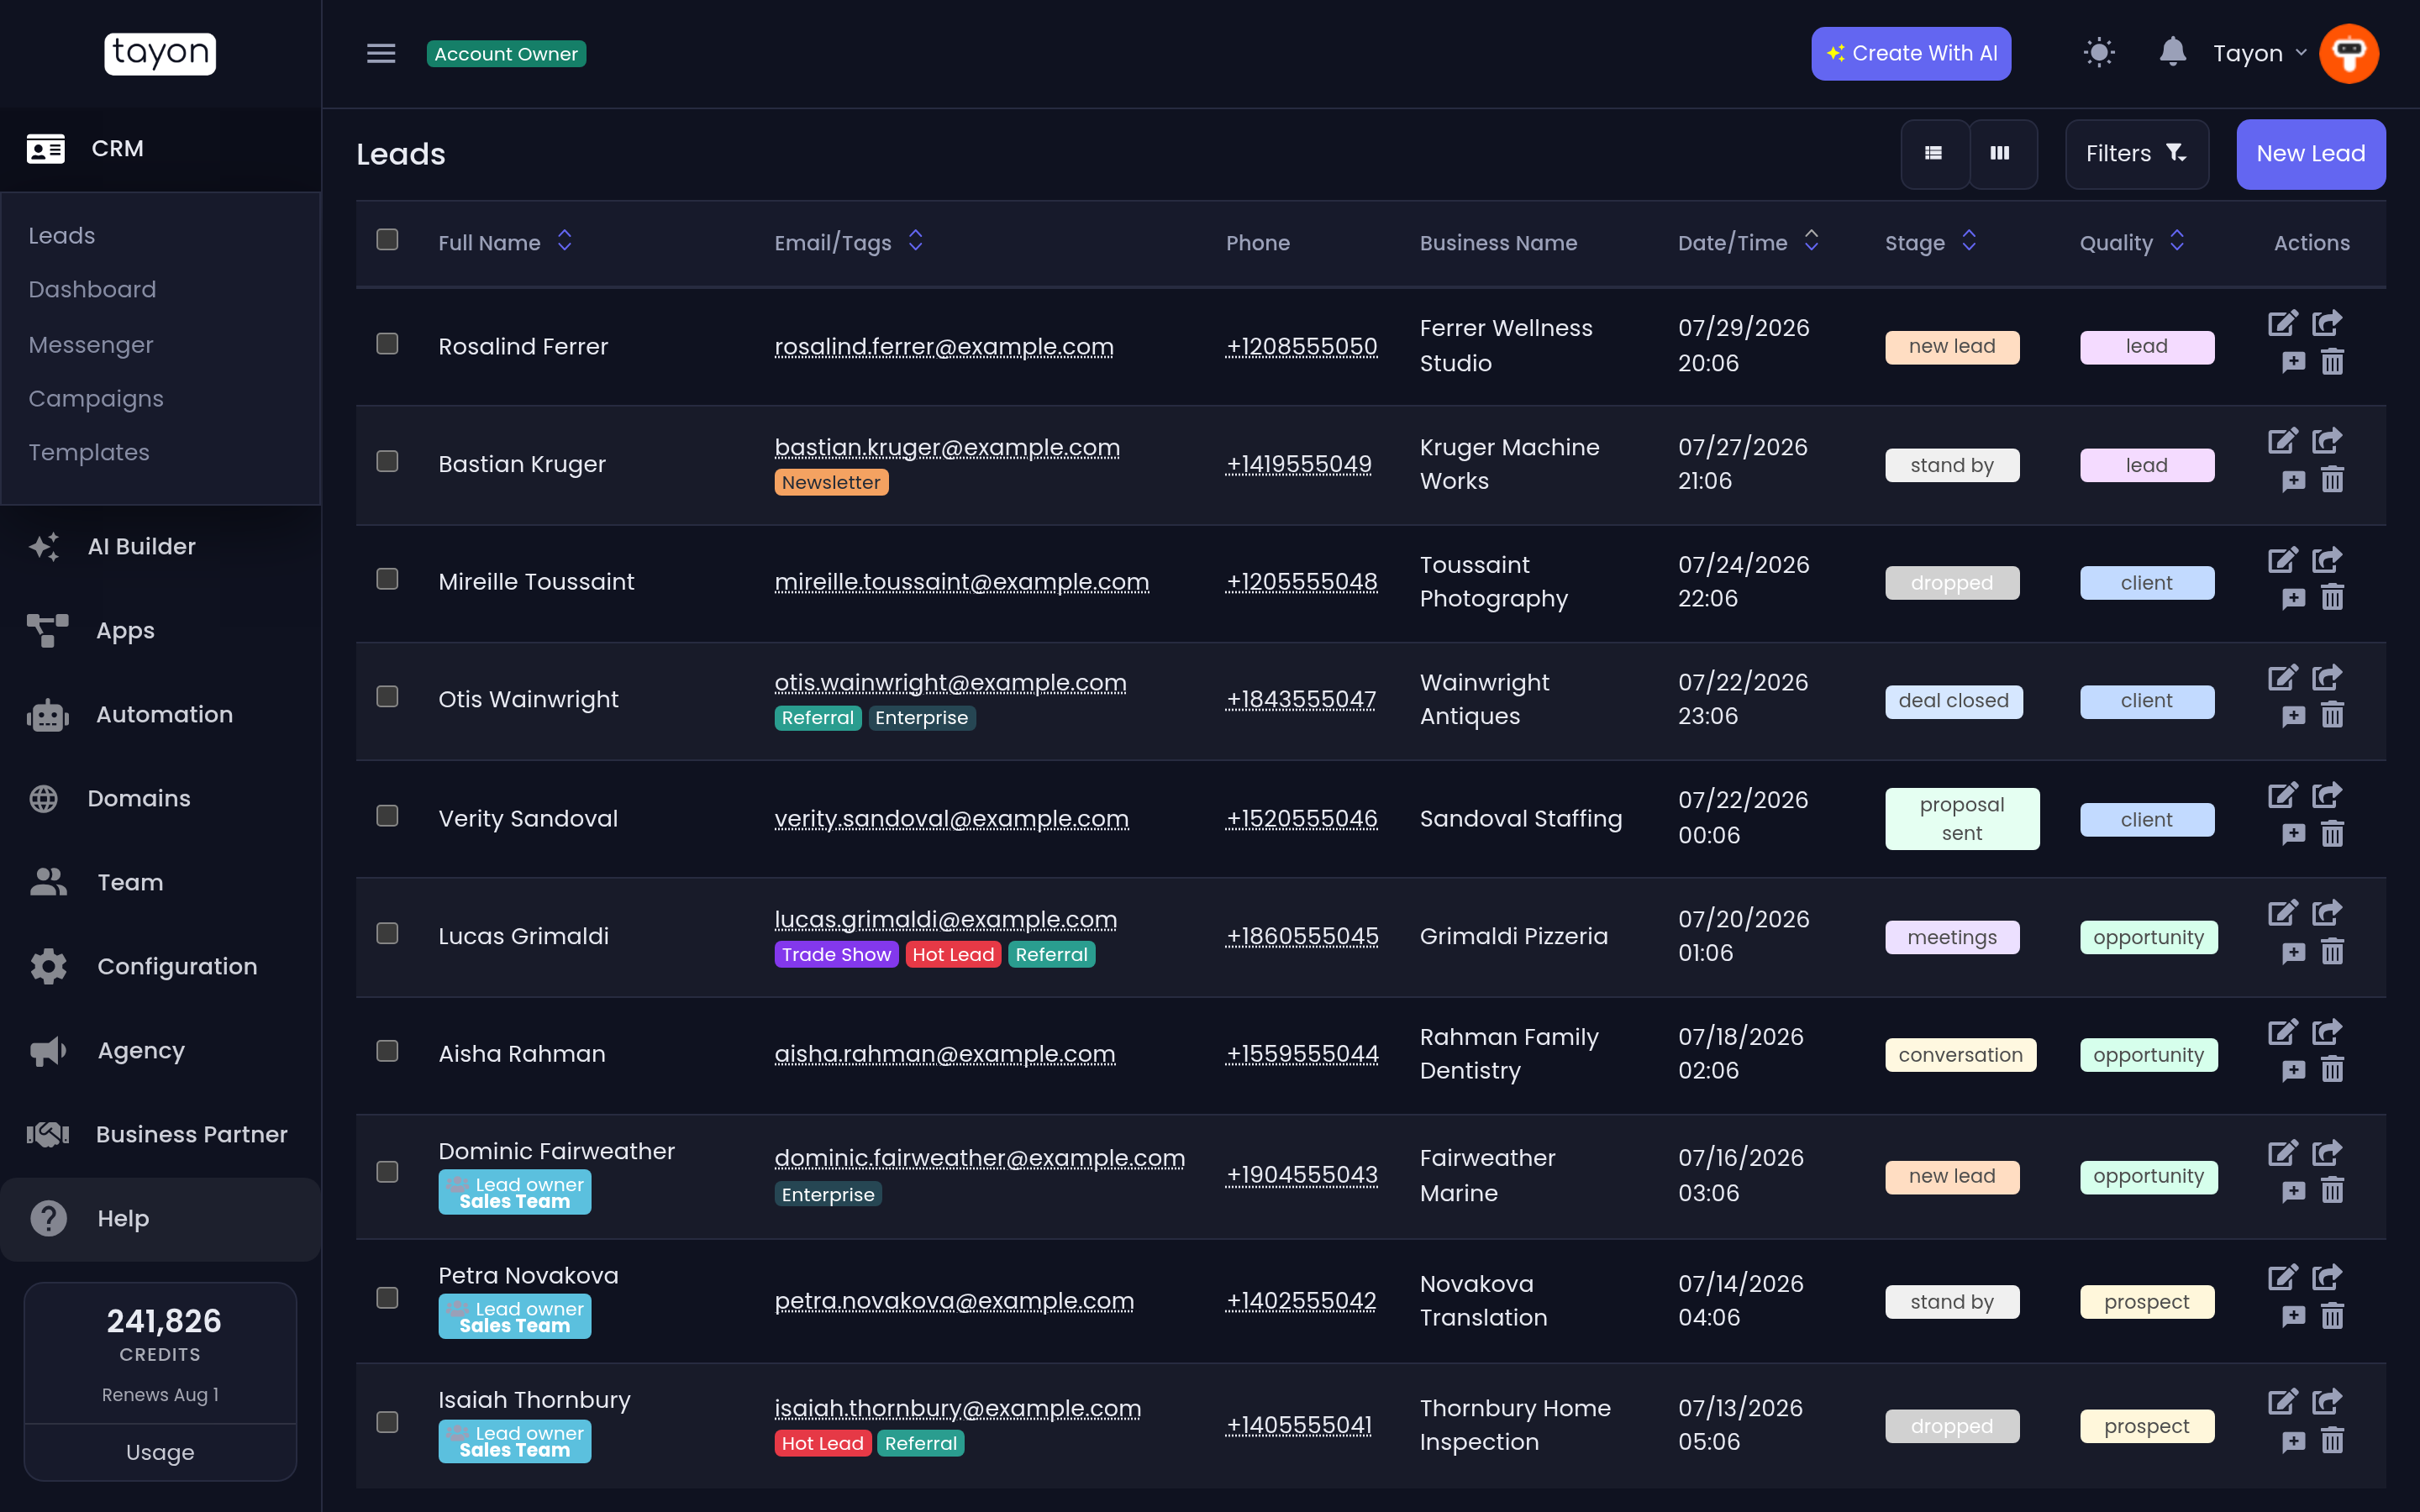
Task: Edit the Rosalind Ferrer lead
Action: tap(2282, 323)
